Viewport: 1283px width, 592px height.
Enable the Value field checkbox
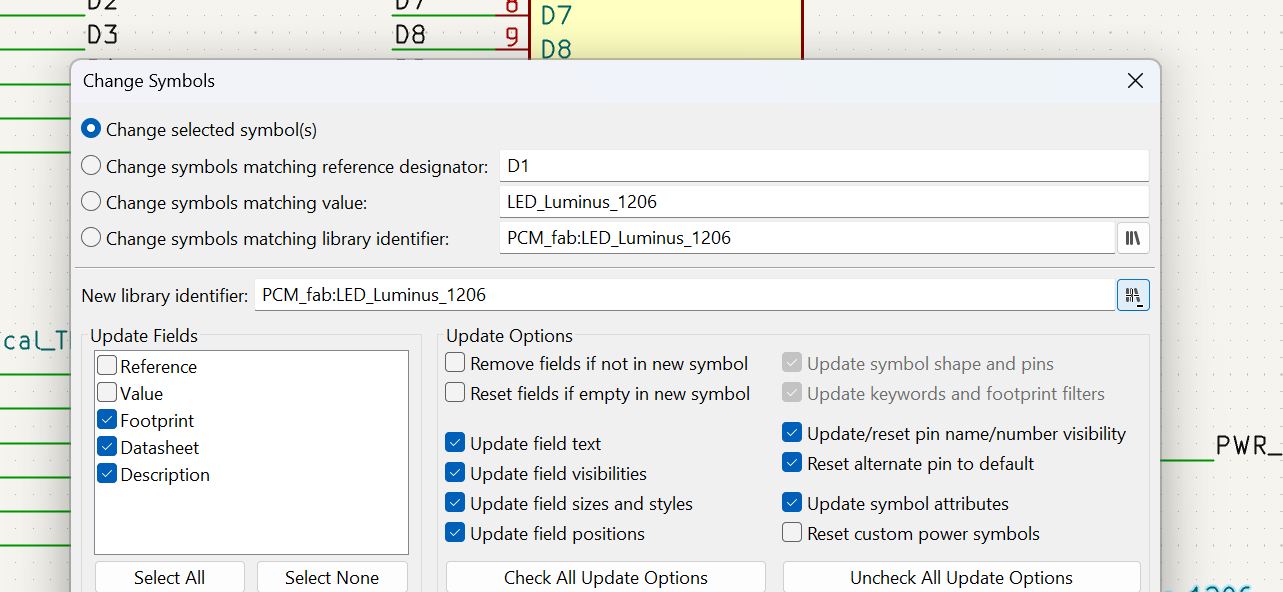[x=107, y=392]
